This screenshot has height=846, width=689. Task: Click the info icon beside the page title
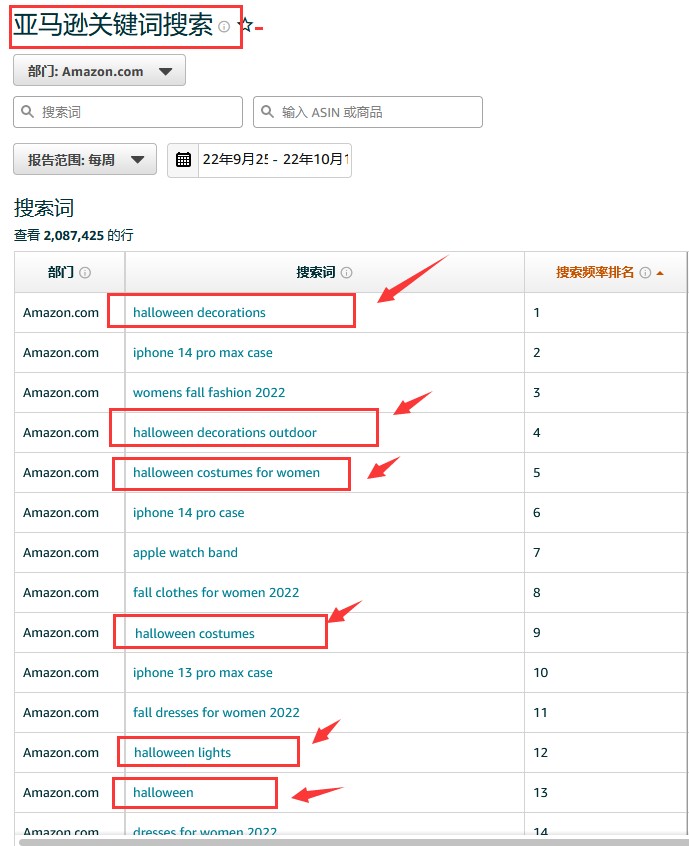[x=224, y=27]
